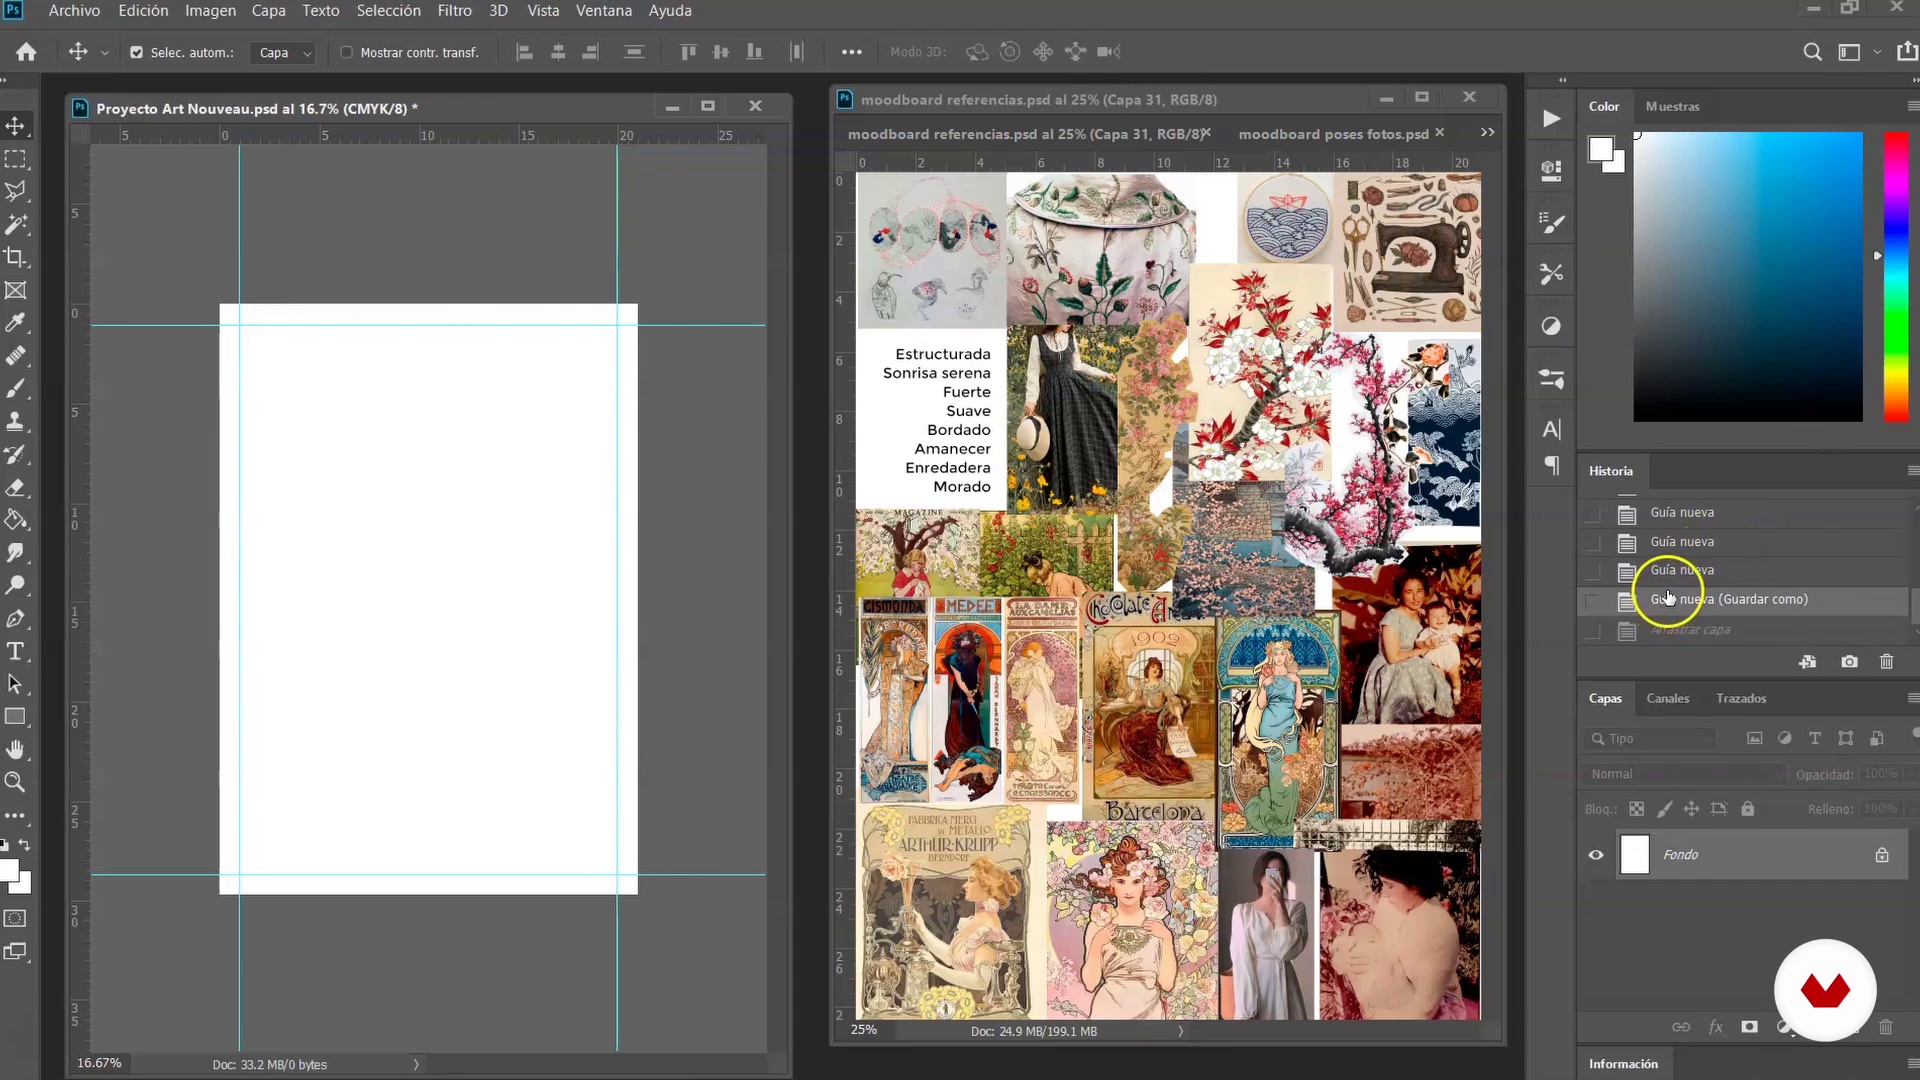Select the Horizontal Type tool
1920x1080 pixels.
click(x=16, y=651)
